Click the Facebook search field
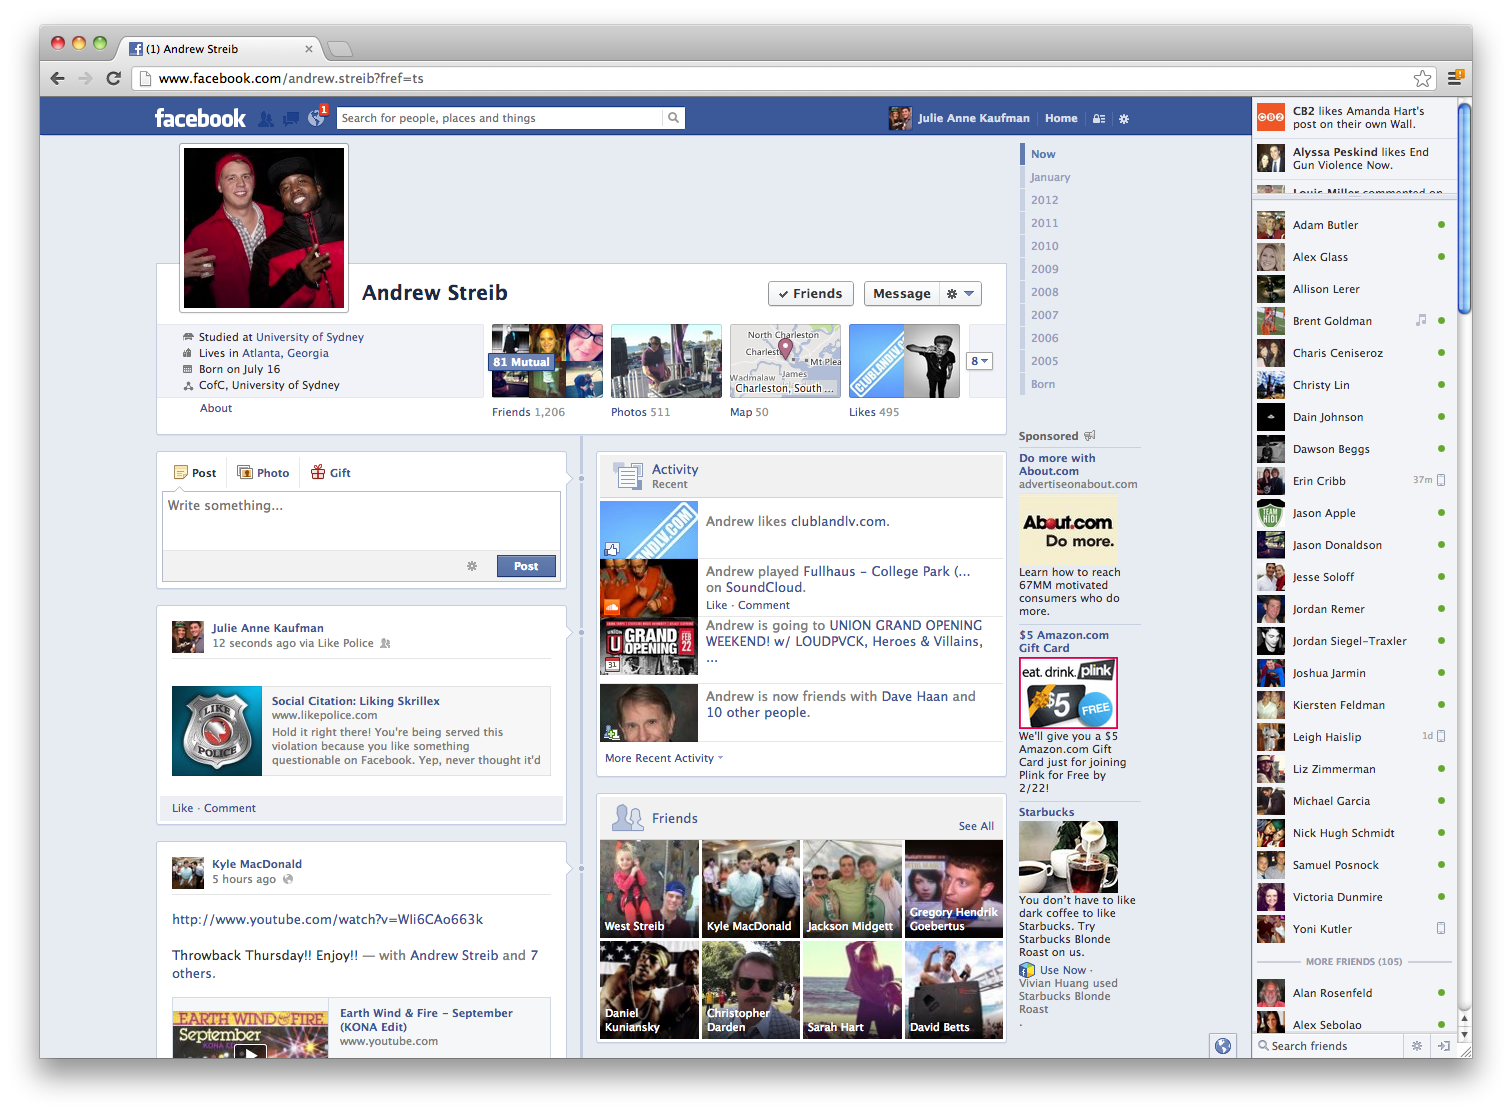 pos(501,118)
